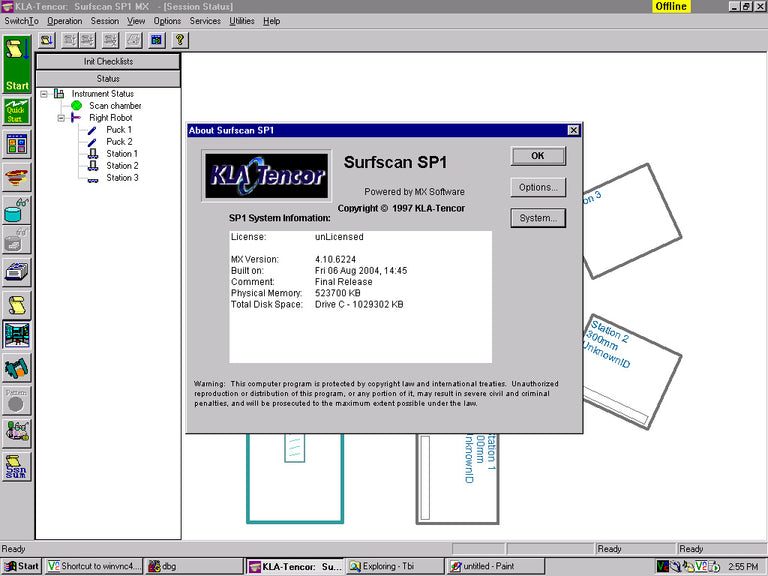The height and width of the screenshot is (576, 768).
Task: Click the large green Start recipe button
Action: [x=17, y=65]
